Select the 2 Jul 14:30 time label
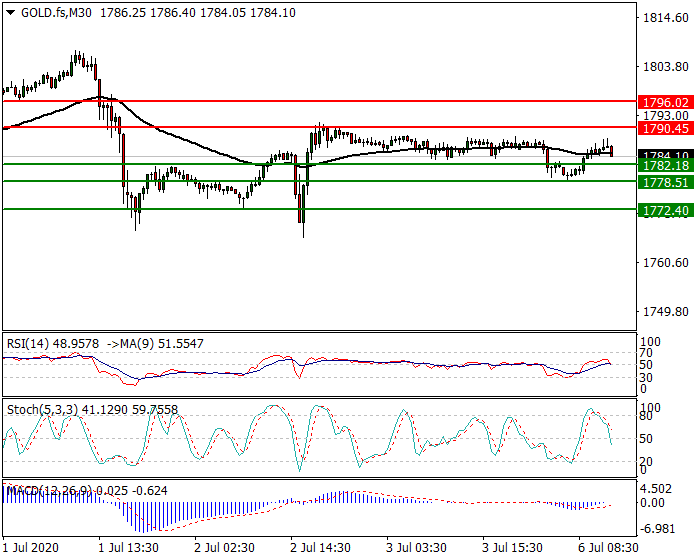700x560 pixels. (321, 547)
